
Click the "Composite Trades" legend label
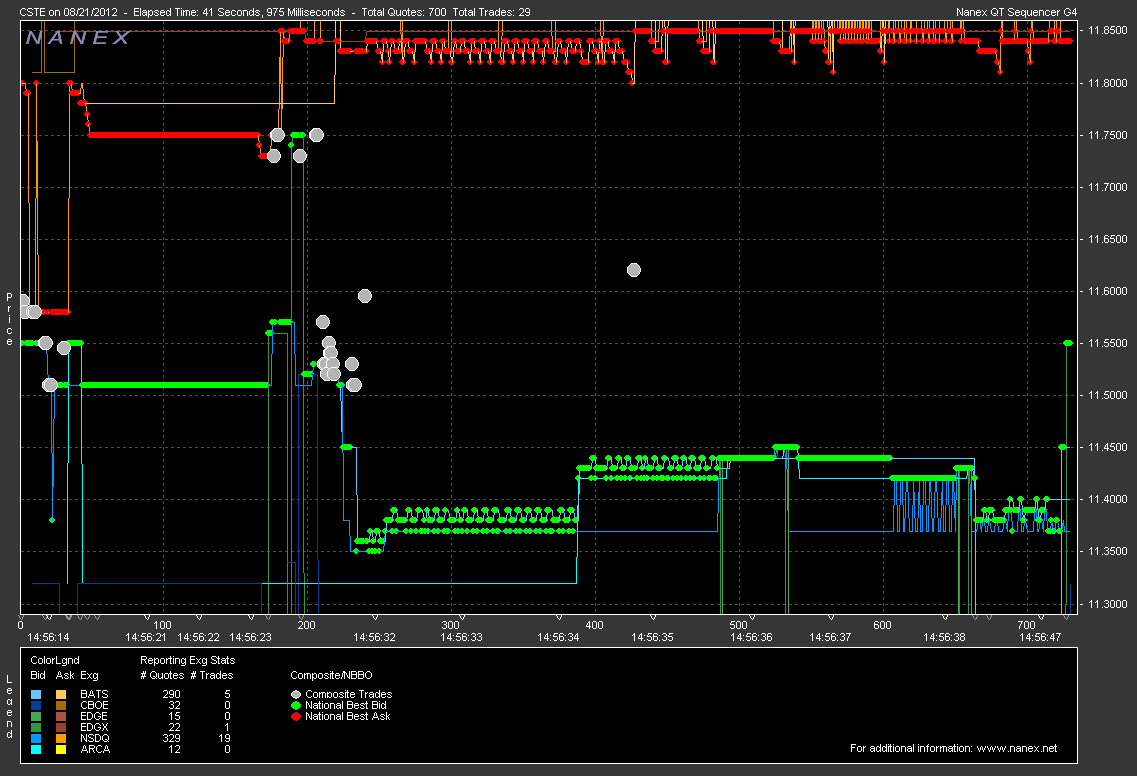[x=349, y=695]
